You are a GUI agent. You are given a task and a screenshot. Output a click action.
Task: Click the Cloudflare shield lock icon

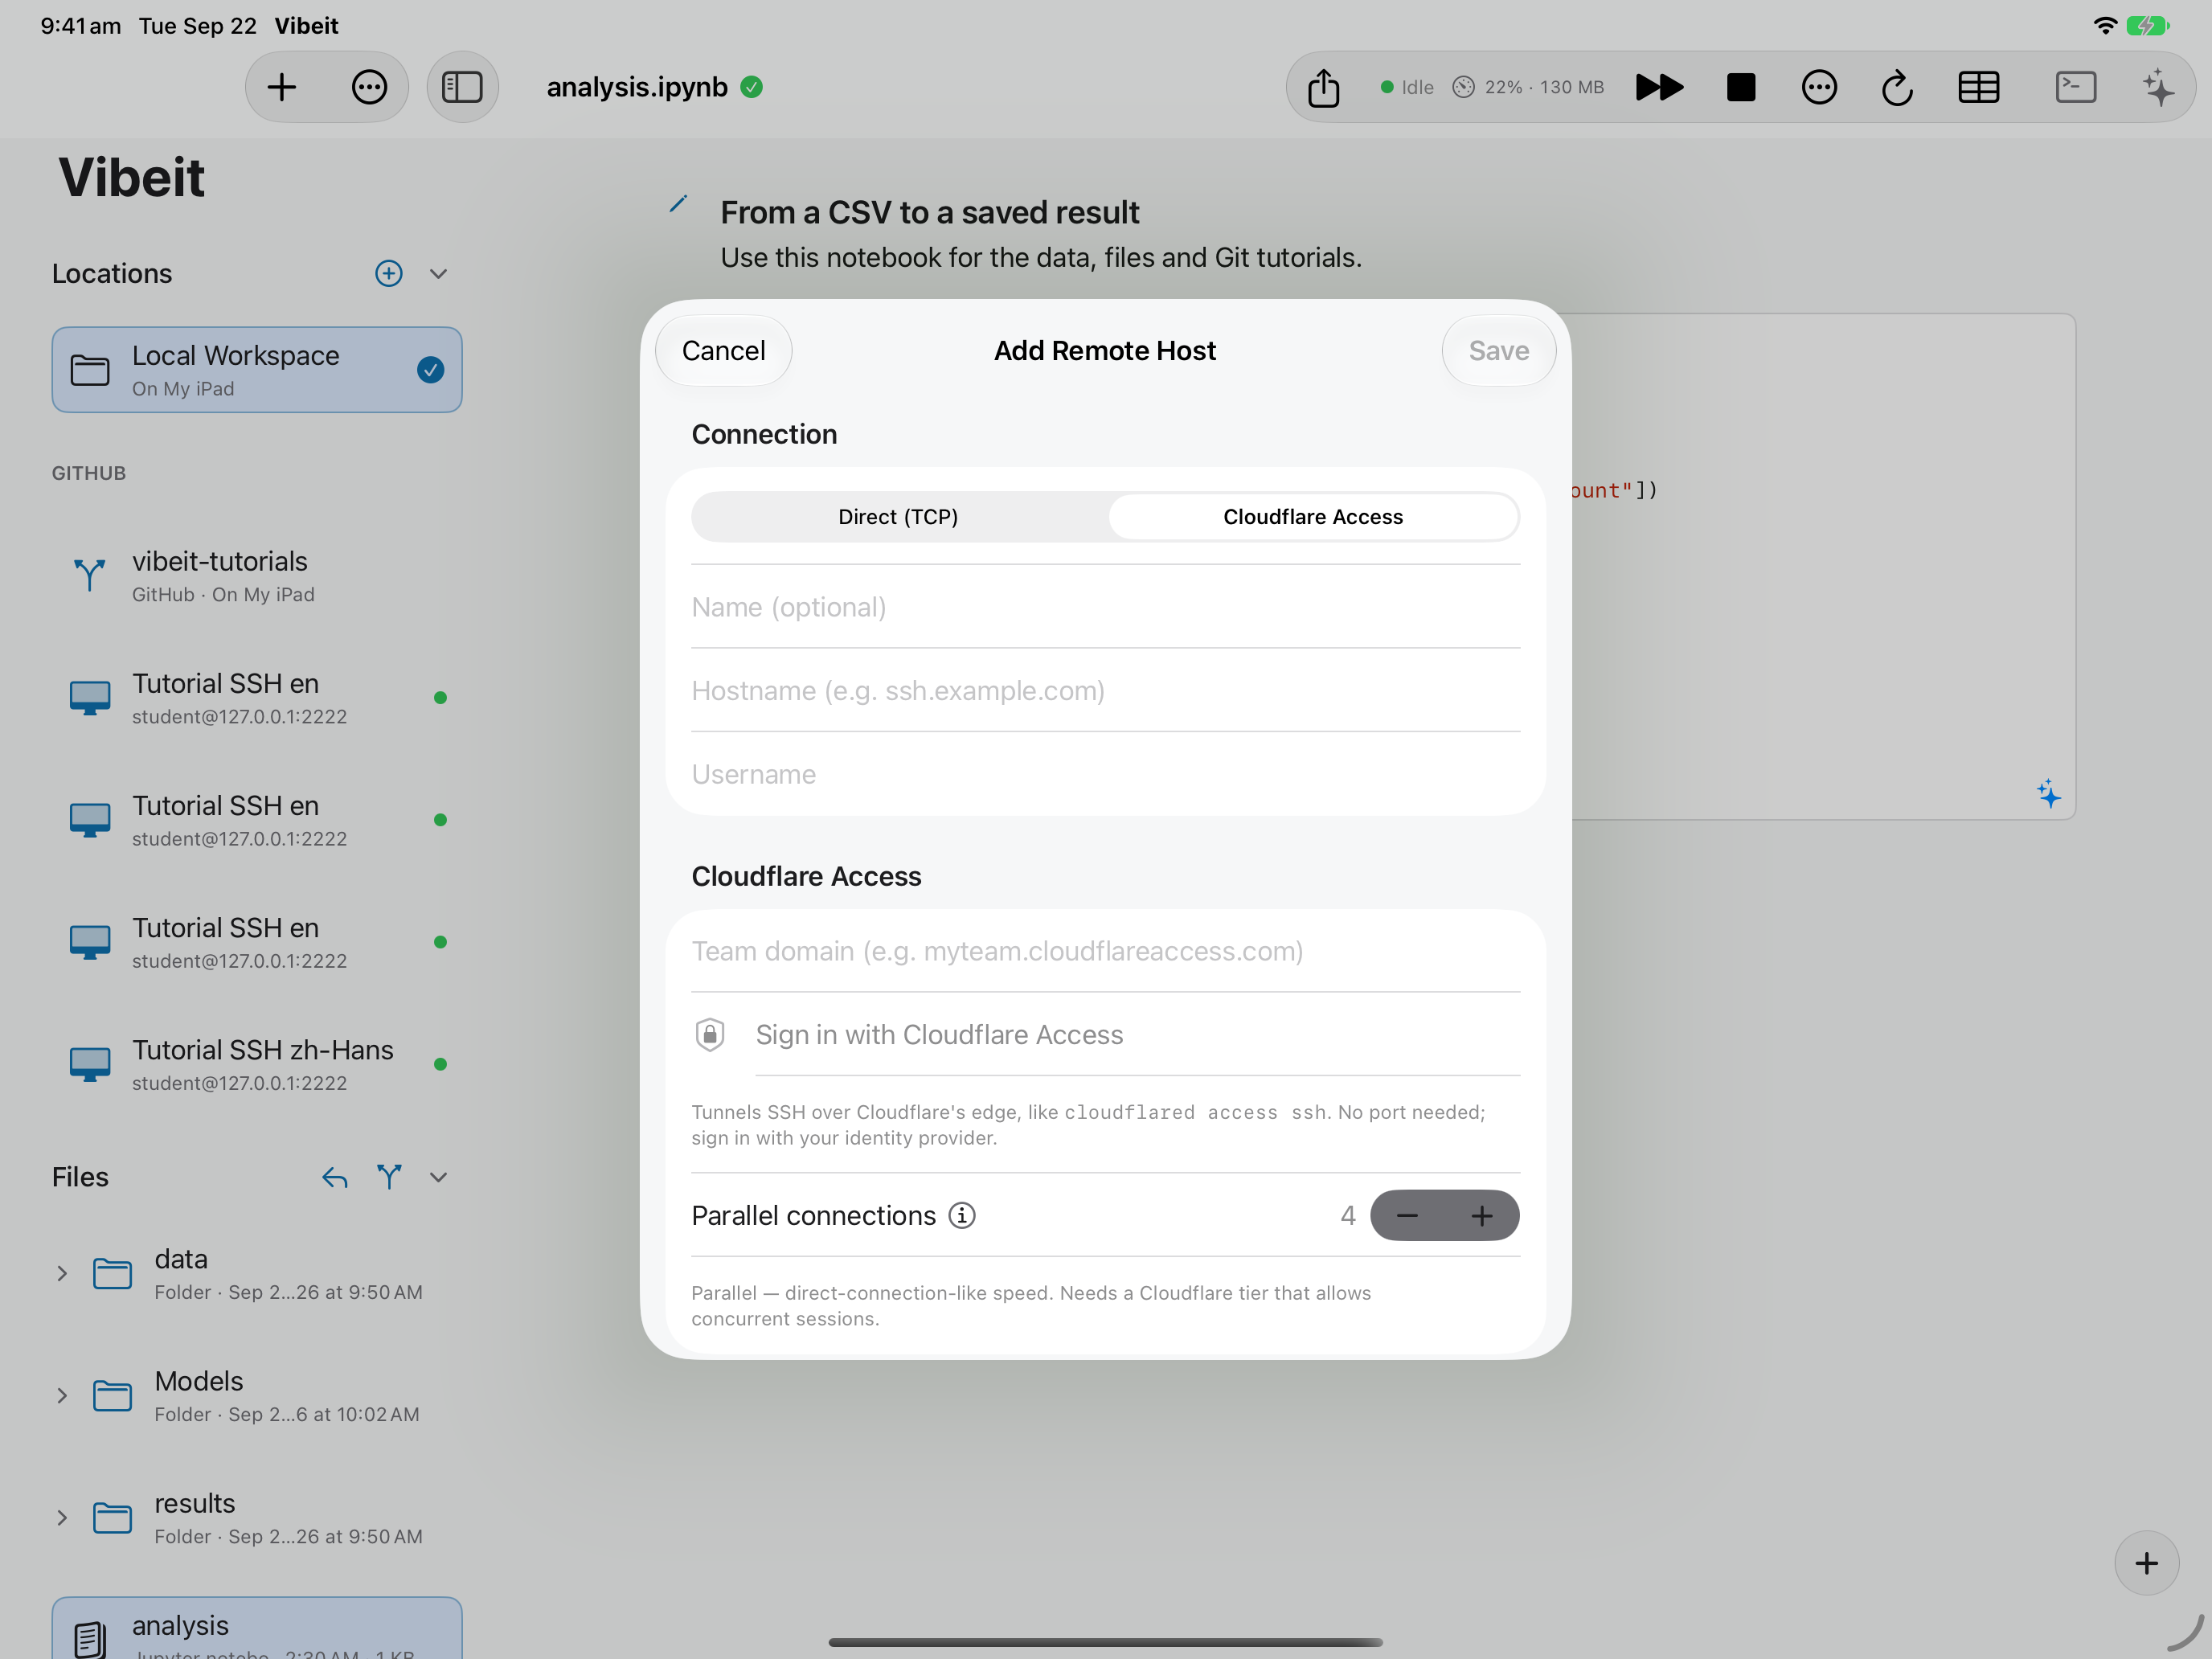(x=710, y=1034)
